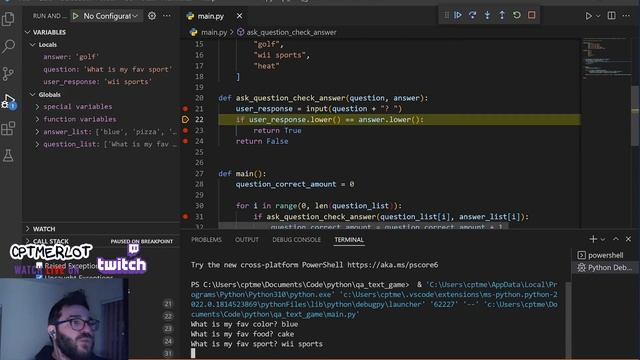
Task: Click line 28 question_correct_amount code
Action: (295, 184)
